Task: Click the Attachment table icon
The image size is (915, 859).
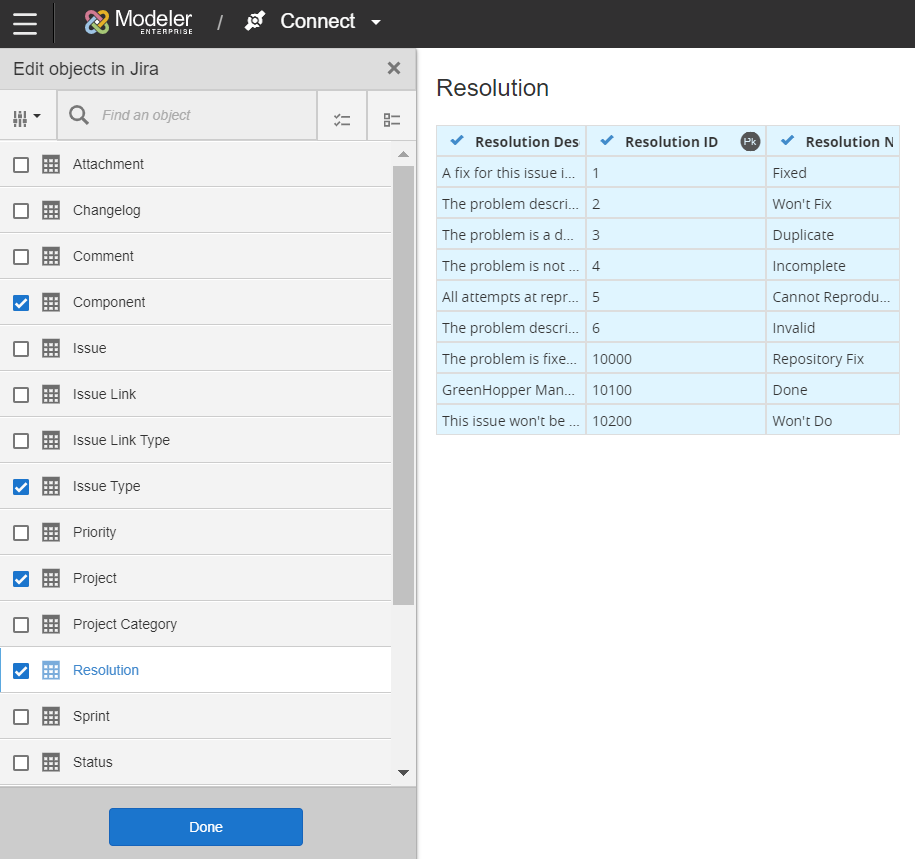Action: (51, 165)
